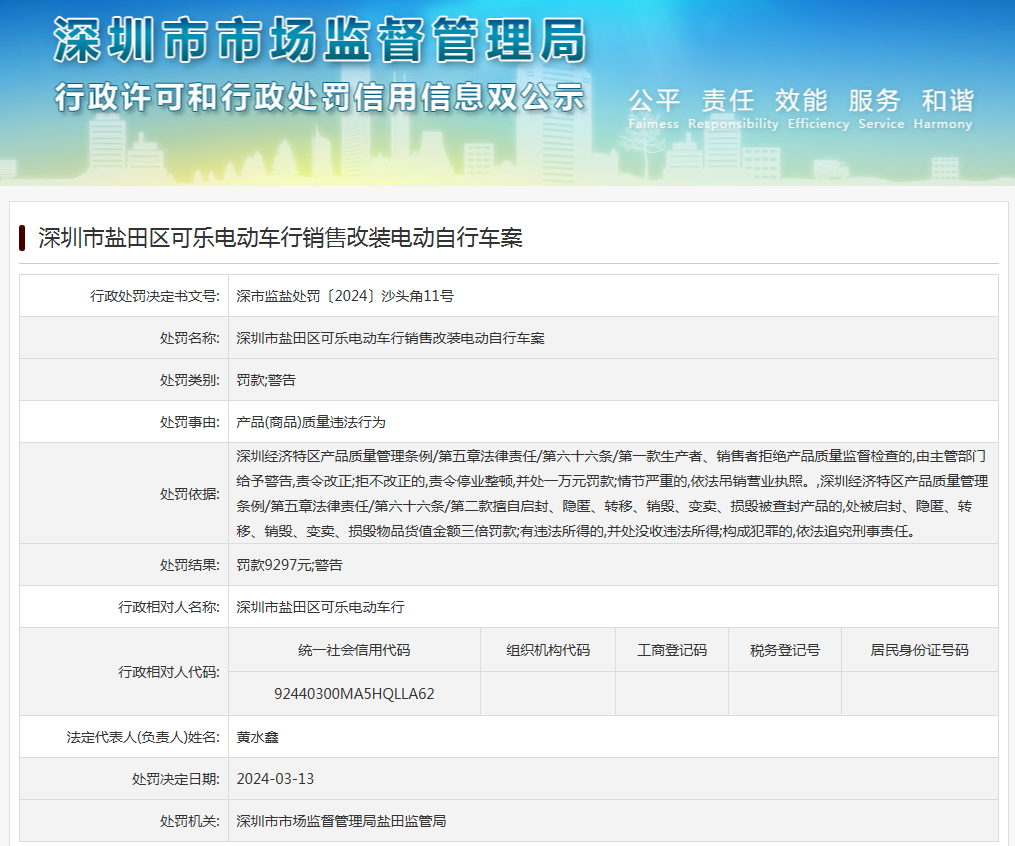Select document number 深市监盐处罚〔2024〕沙头角11号
This screenshot has height=846, width=1015.
tap(345, 296)
